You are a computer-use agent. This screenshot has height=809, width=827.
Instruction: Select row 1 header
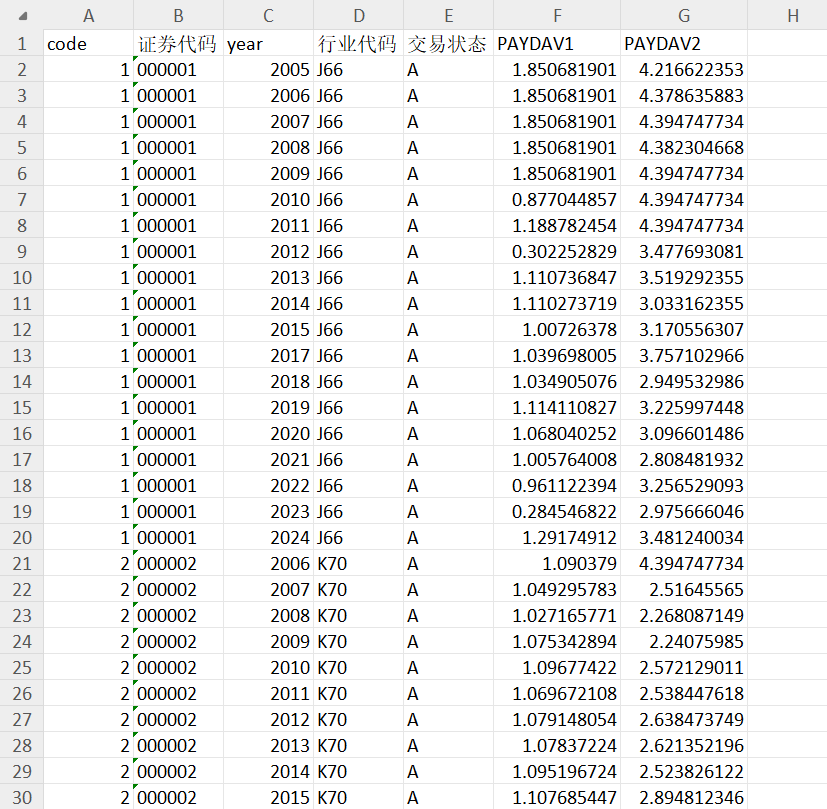click(x=22, y=43)
